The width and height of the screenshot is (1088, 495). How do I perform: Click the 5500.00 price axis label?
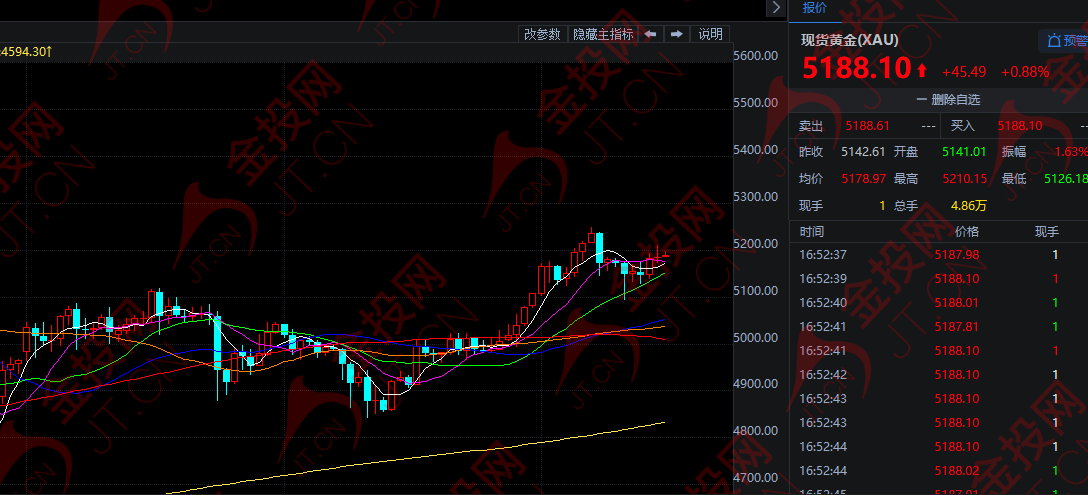point(756,103)
